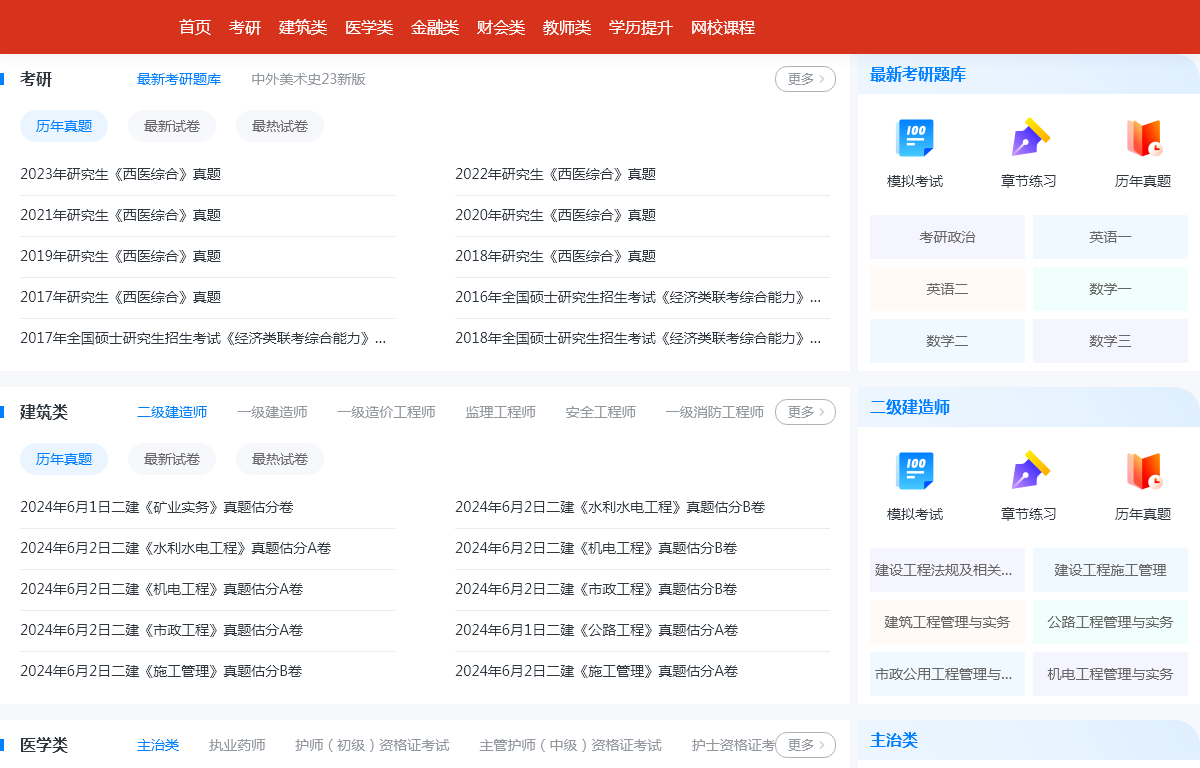Open 网校课程 in top navigation bar
The width and height of the screenshot is (1200, 768).
[x=723, y=28]
